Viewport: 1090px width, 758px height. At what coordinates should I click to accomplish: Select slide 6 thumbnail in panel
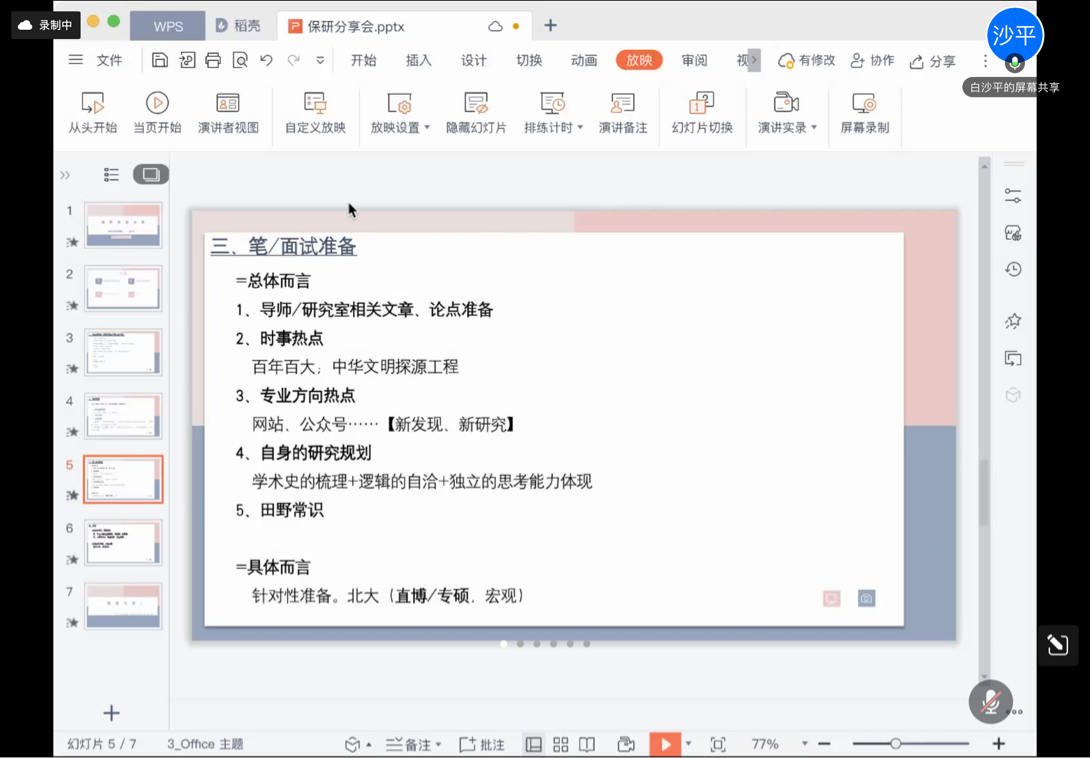[123, 542]
